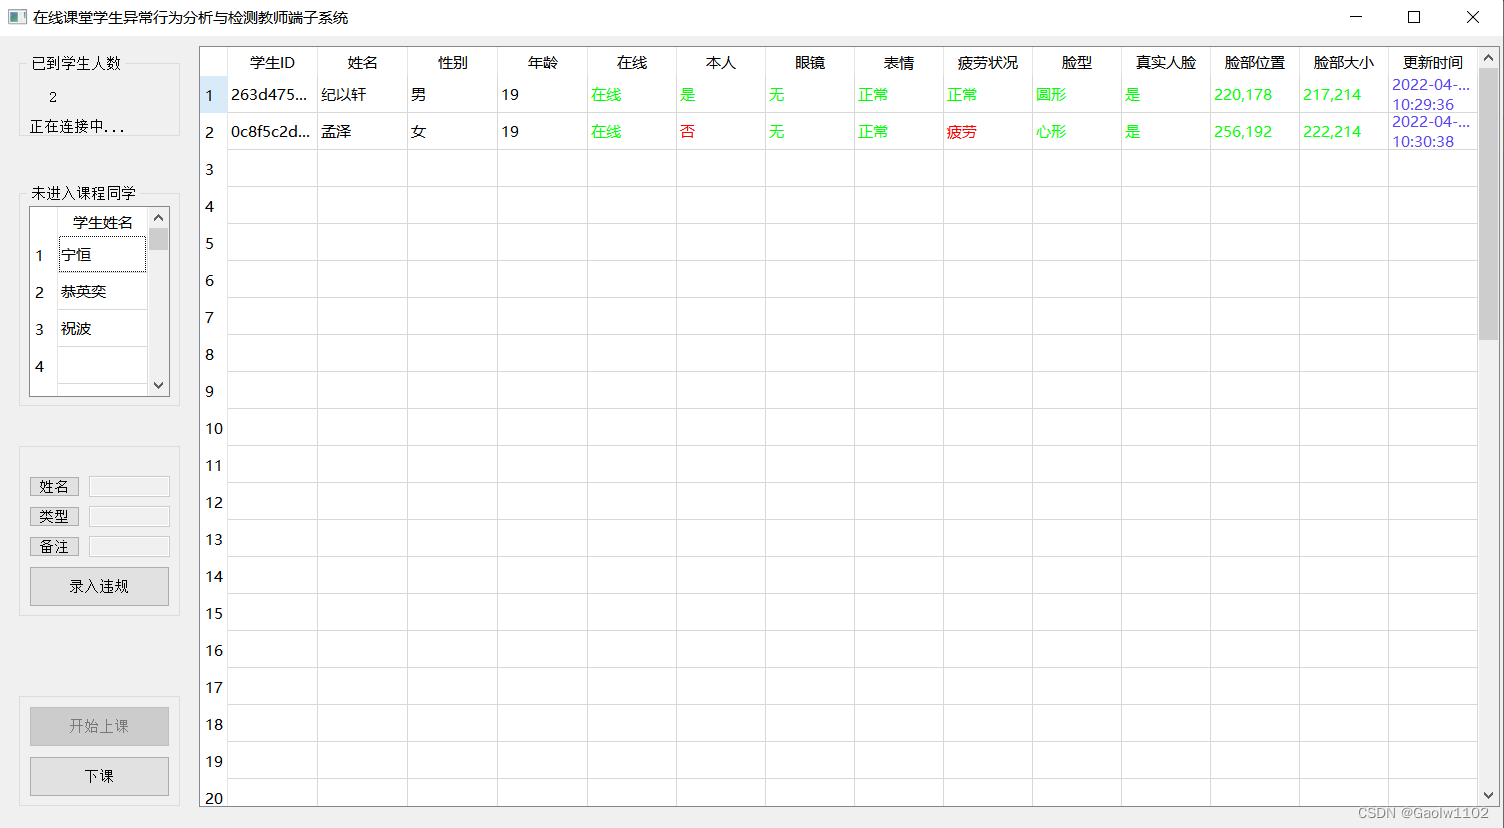Select row header 2 in main table

tap(213, 132)
